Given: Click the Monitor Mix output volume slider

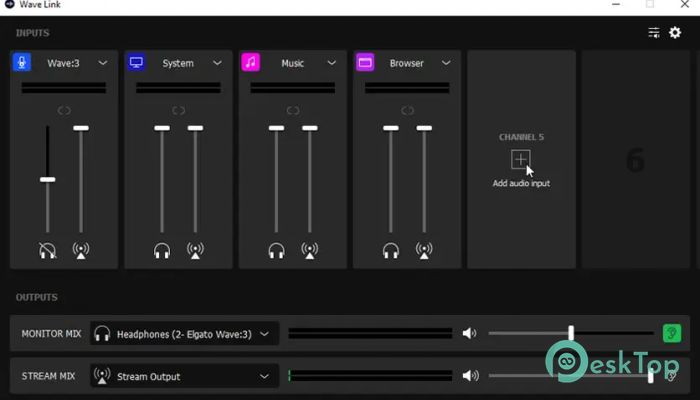Looking at the screenshot, I should coord(571,333).
